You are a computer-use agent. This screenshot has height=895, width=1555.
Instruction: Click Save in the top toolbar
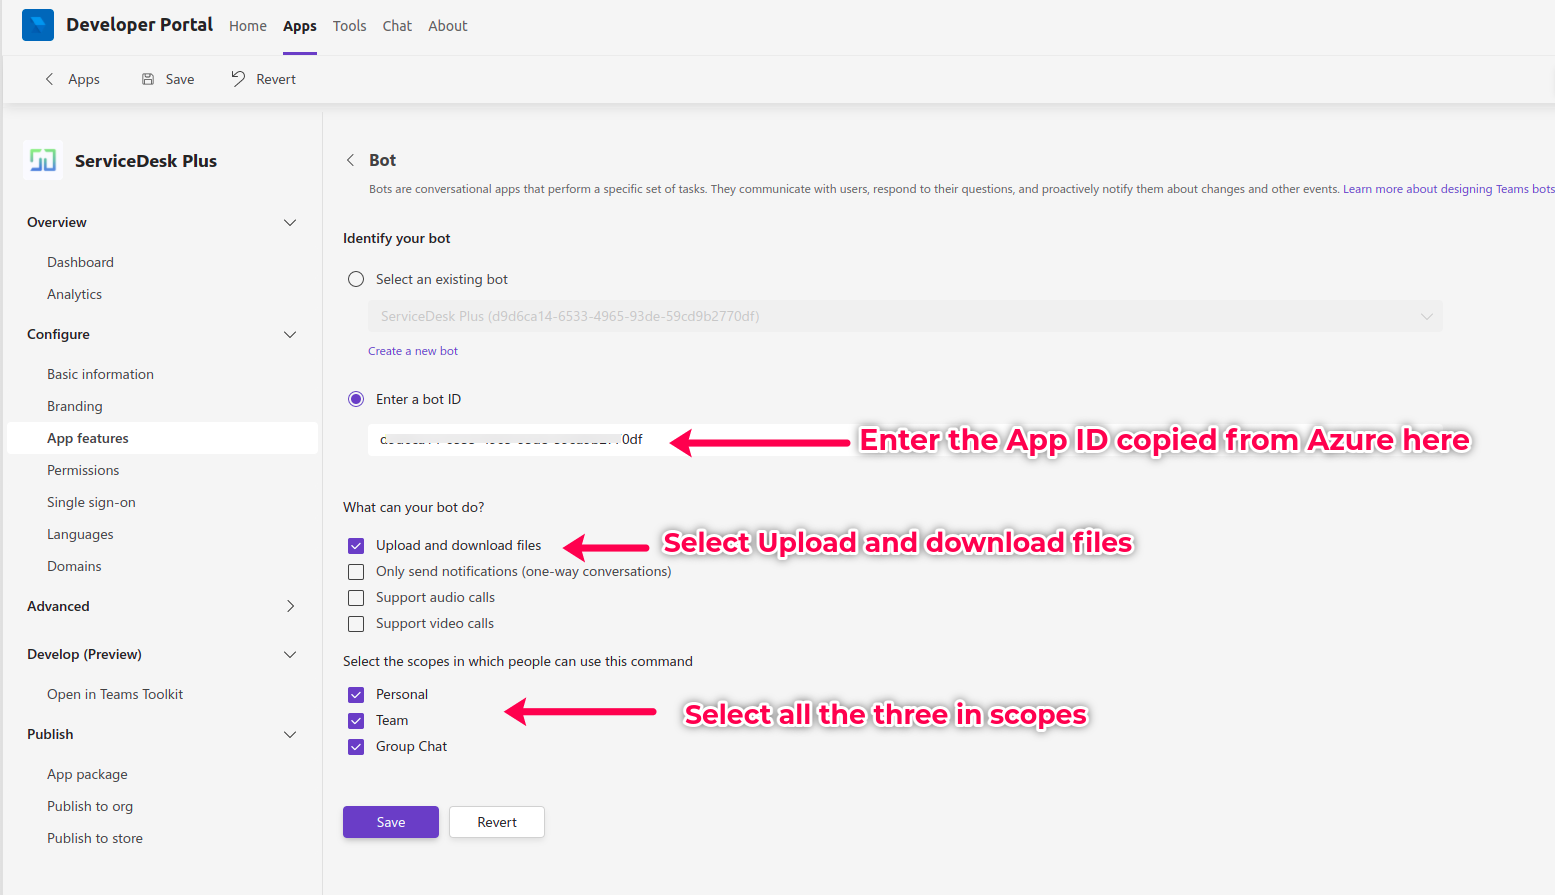coord(168,79)
